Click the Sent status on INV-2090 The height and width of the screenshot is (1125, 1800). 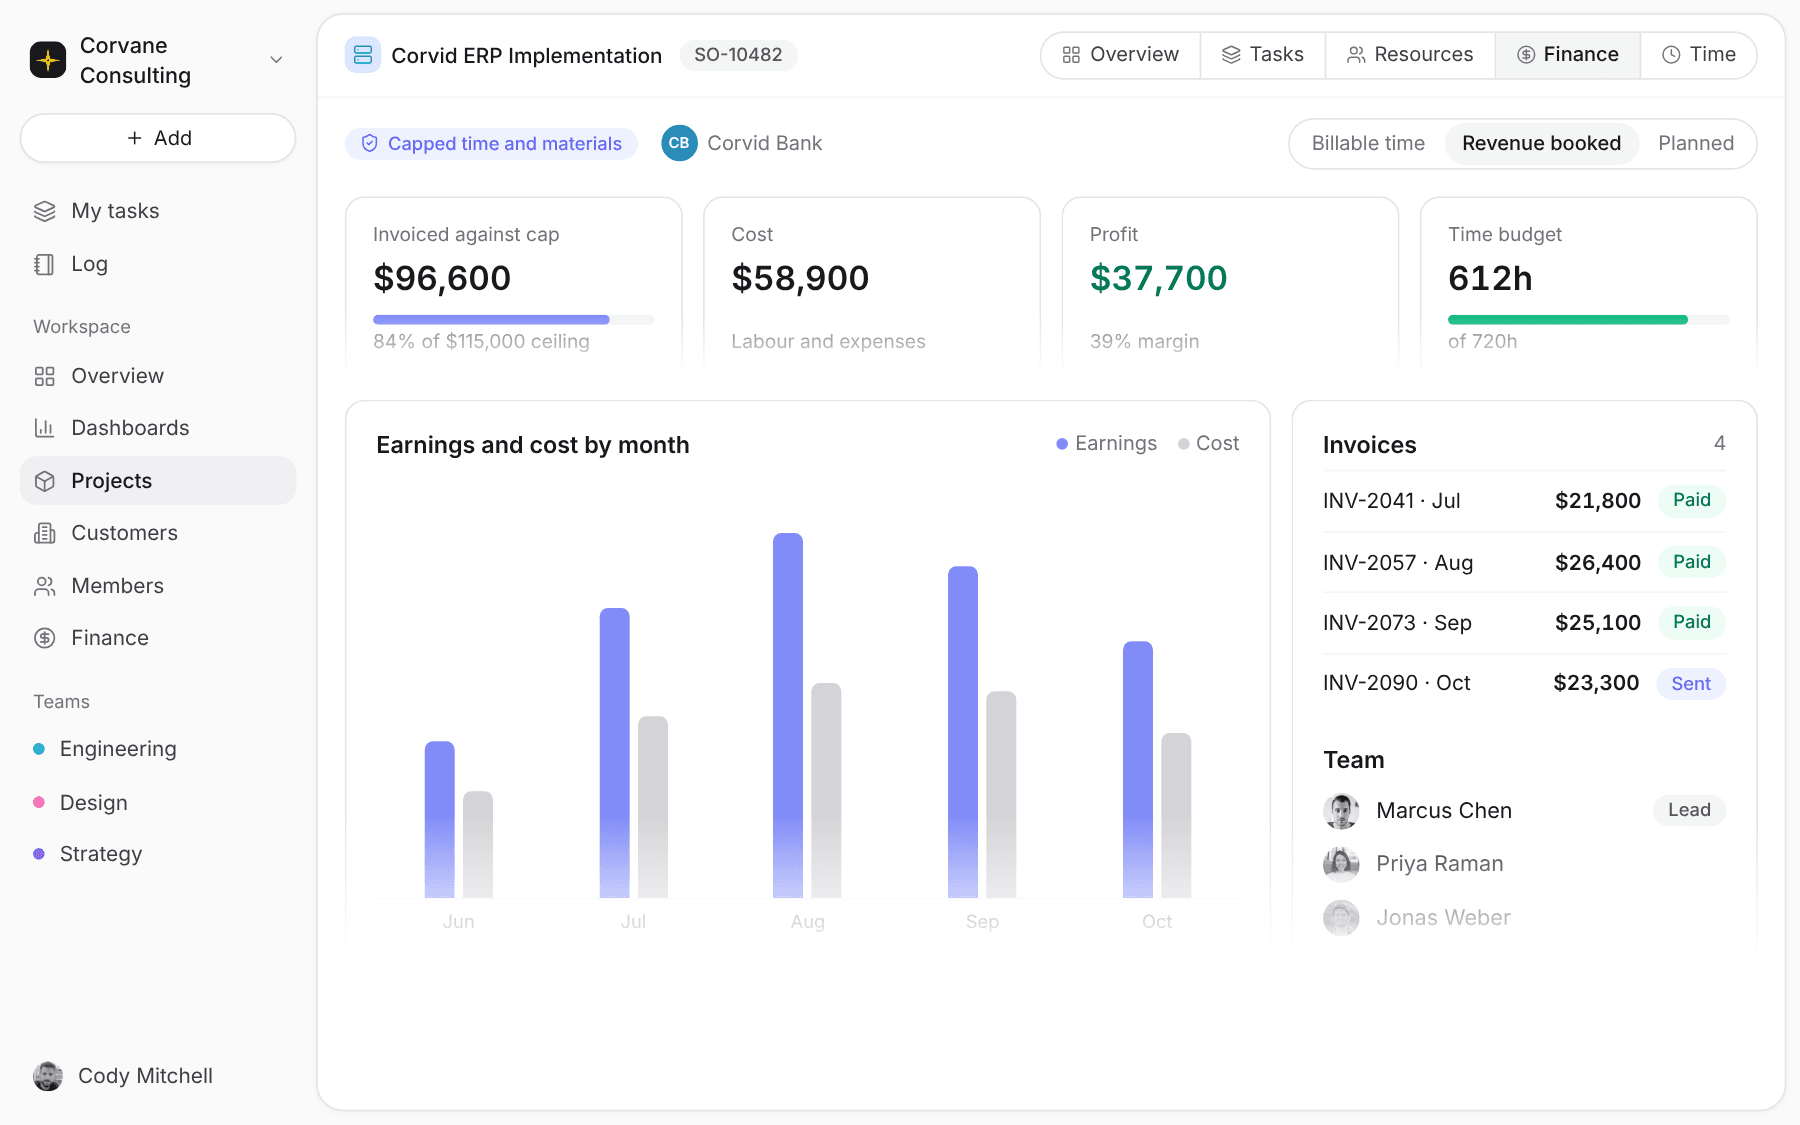pyautogui.click(x=1691, y=684)
